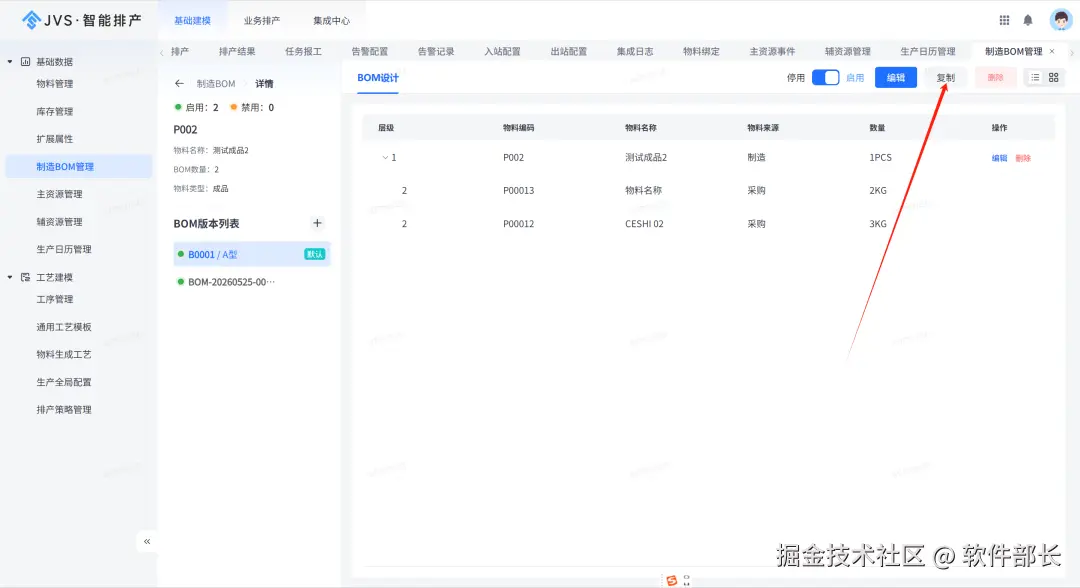Open 物料生成工艺 in sidebar

point(63,355)
